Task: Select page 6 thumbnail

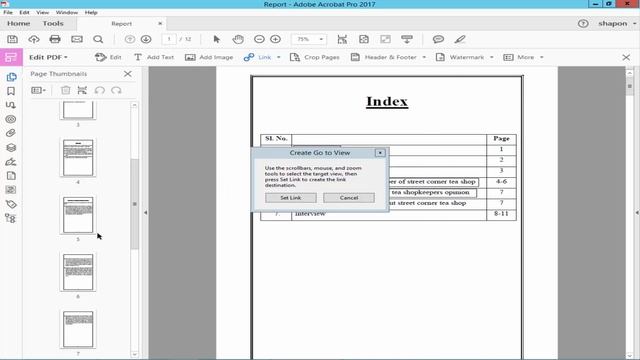Action: 78,272
